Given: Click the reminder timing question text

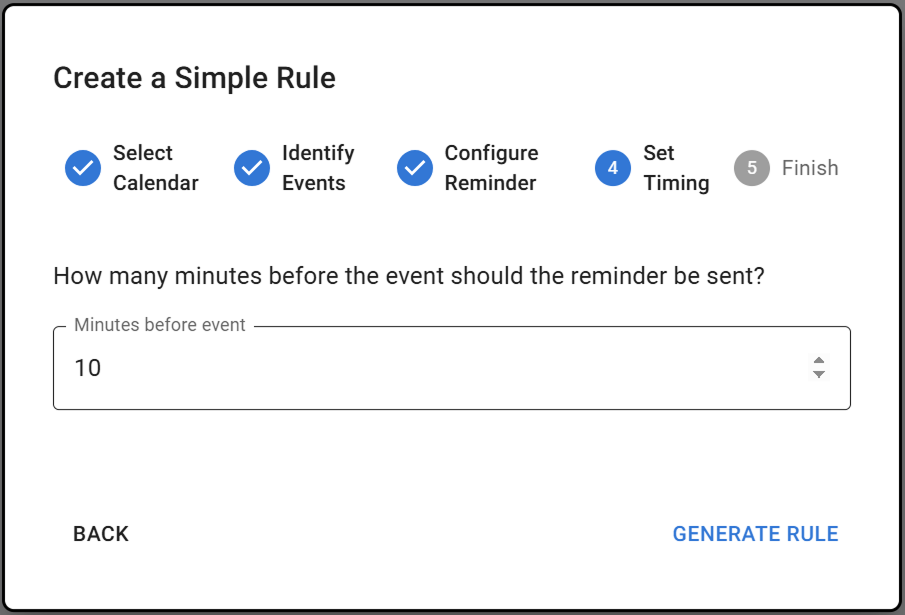Looking at the screenshot, I should coord(408,276).
